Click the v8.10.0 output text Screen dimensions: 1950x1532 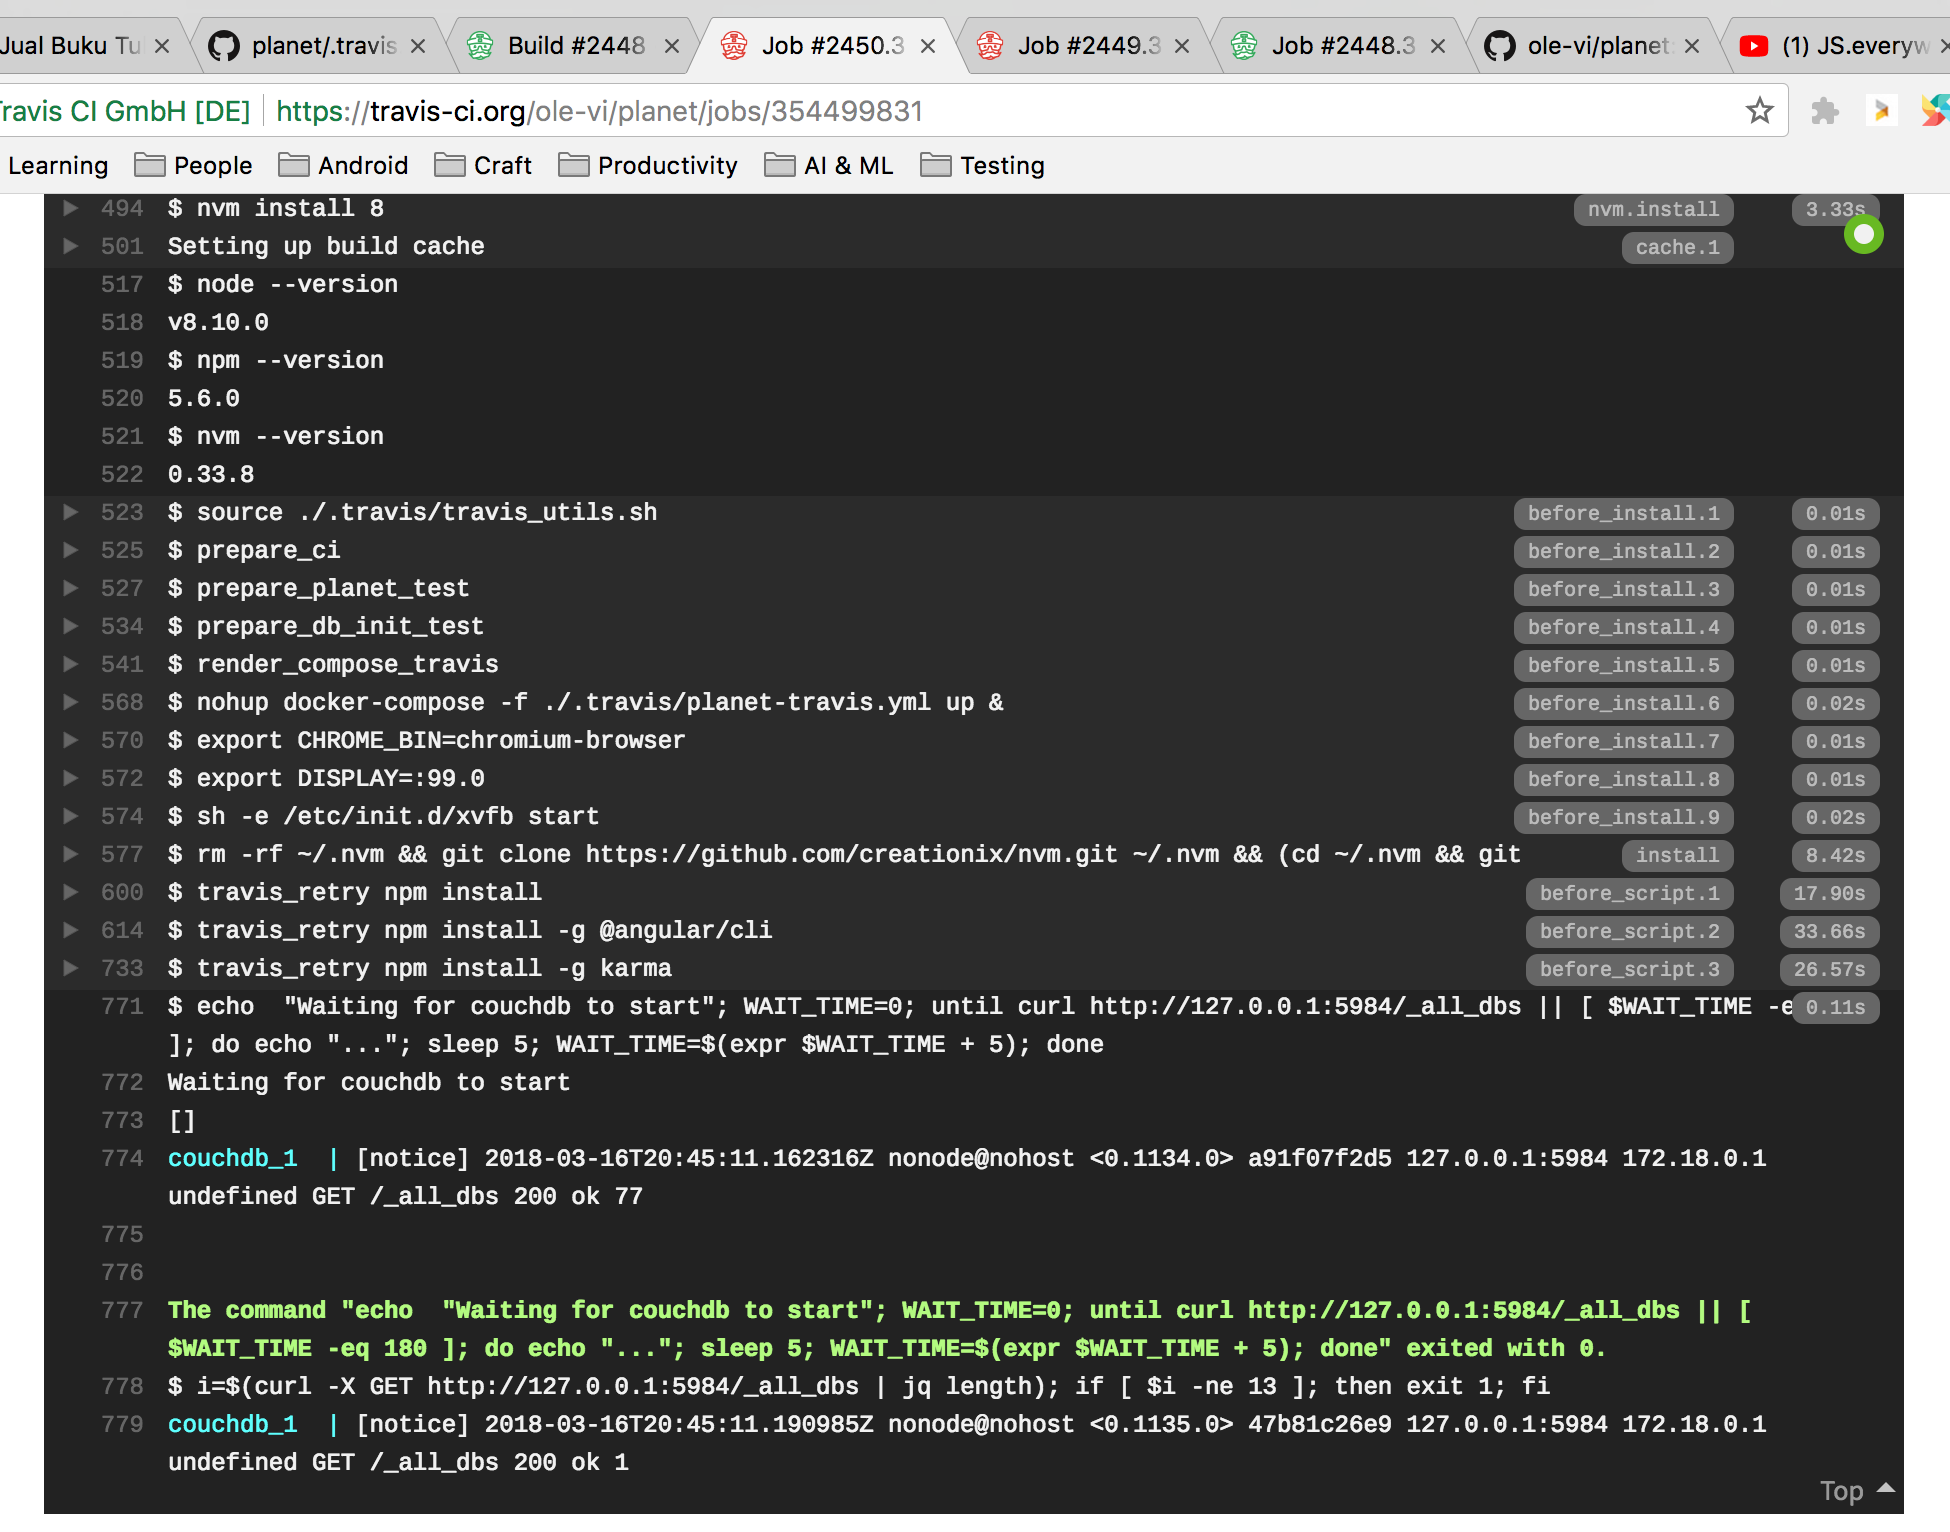[218, 322]
